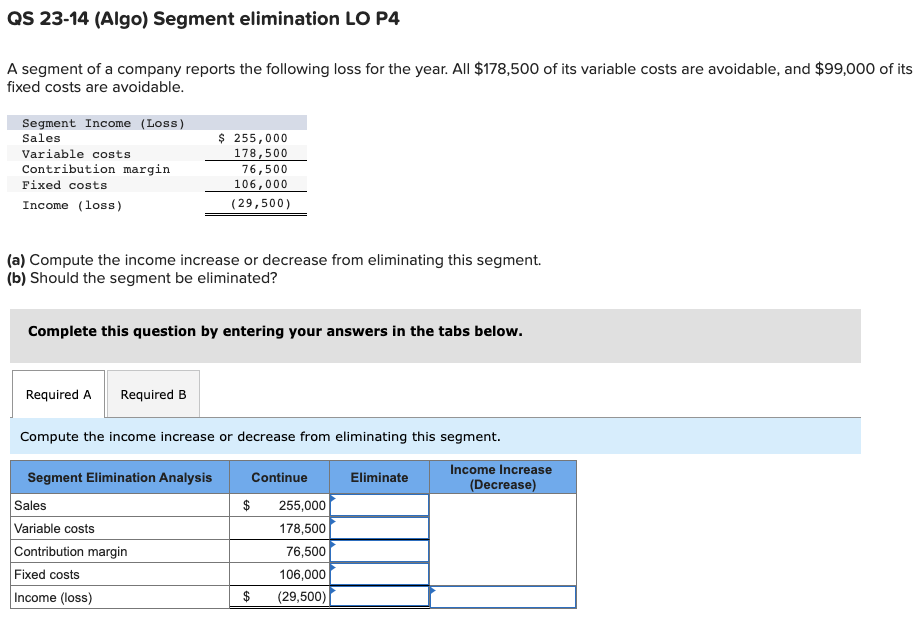
Task: Select the Required A tab
Action: coord(57,394)
